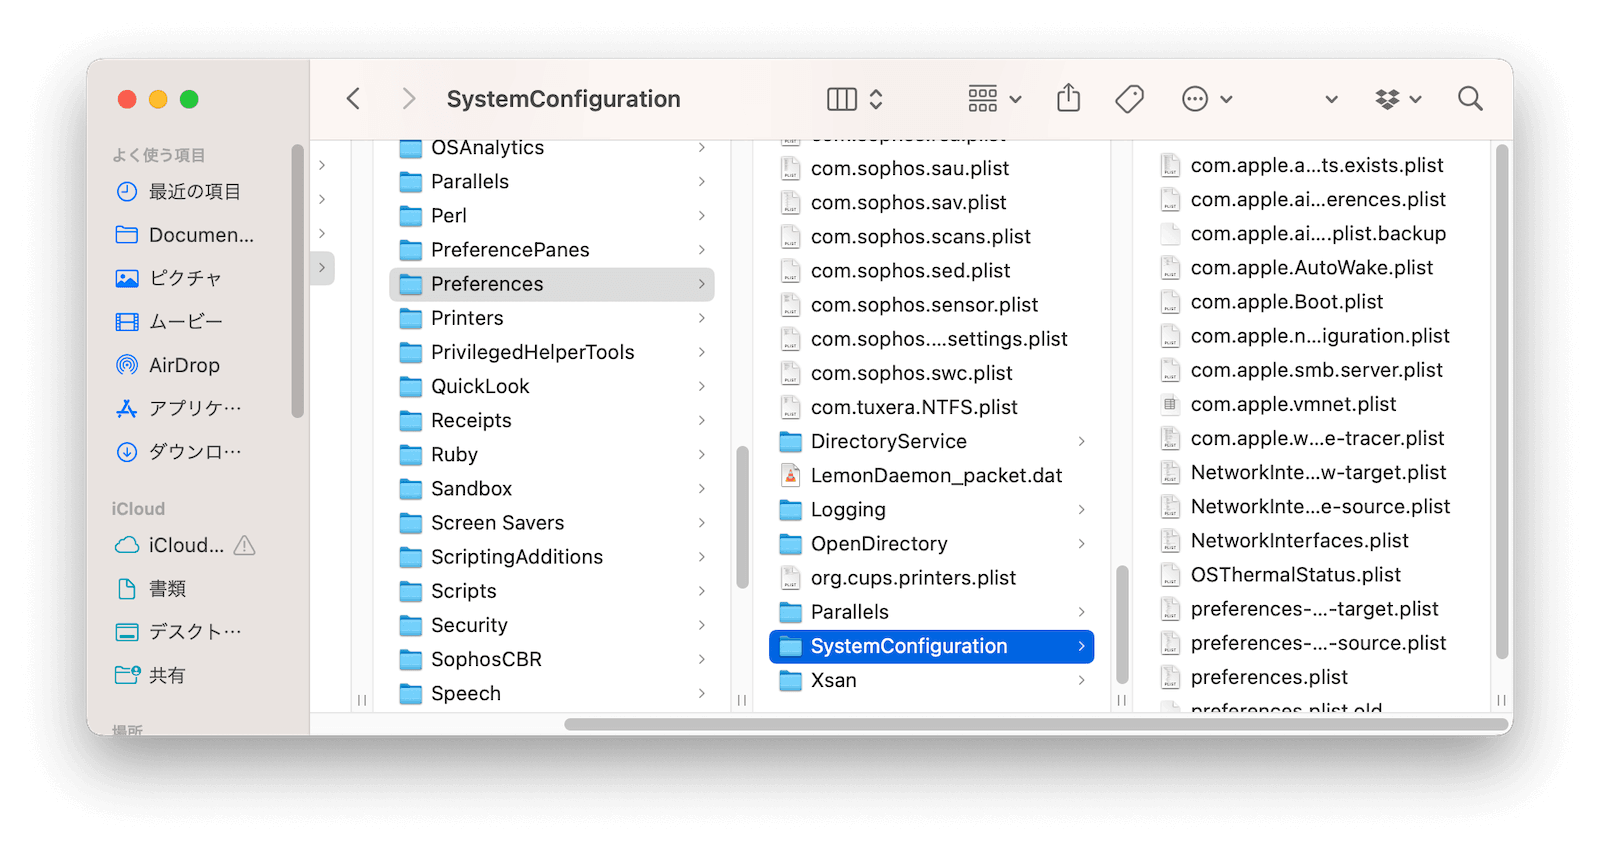Expand the QuickLook folder chevron
This screenshot has width=1600, height=850.
701,386
